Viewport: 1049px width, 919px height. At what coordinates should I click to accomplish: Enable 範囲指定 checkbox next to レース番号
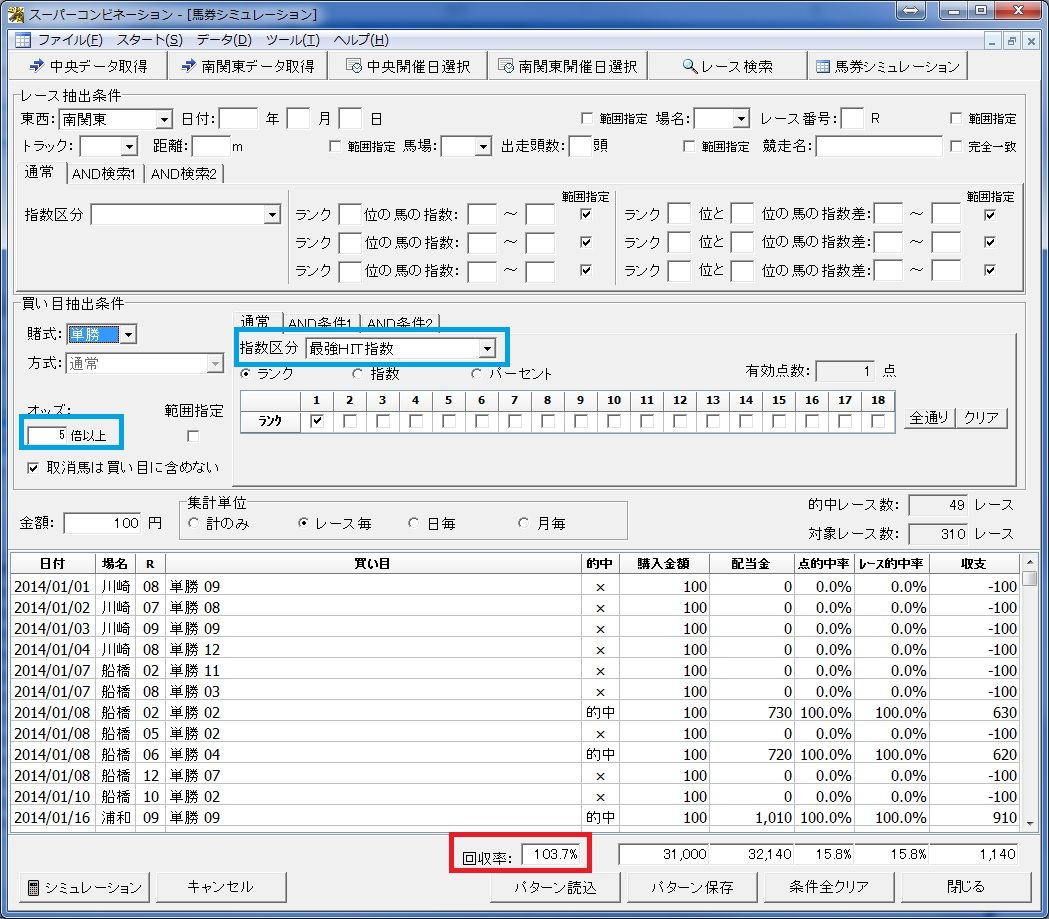(956, 118)
